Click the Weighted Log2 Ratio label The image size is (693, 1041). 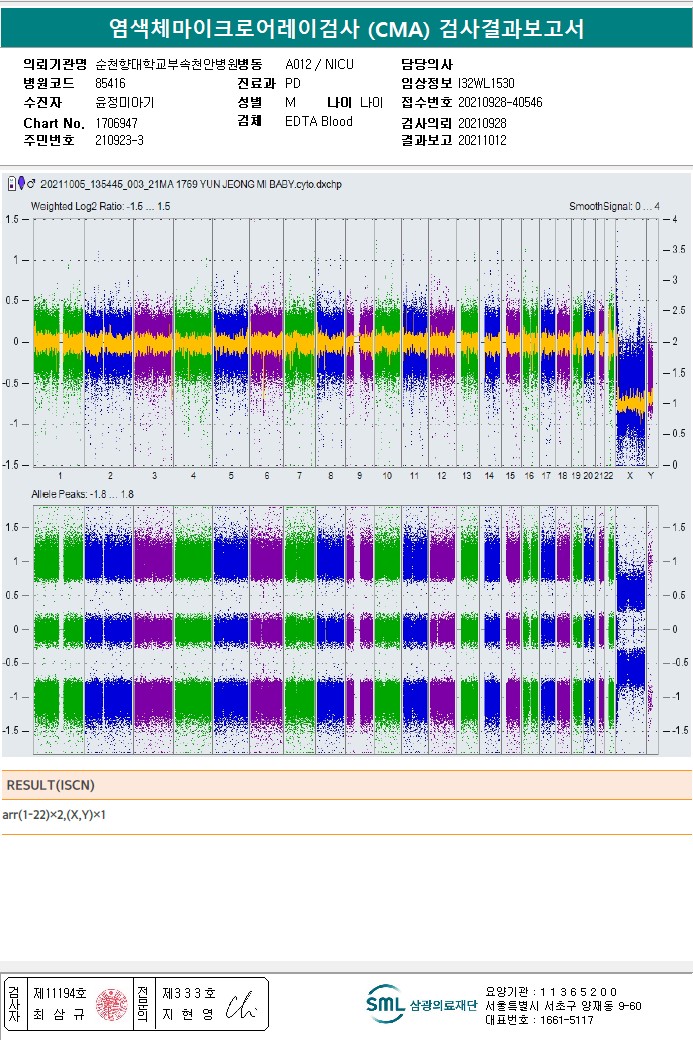point(100,206)
